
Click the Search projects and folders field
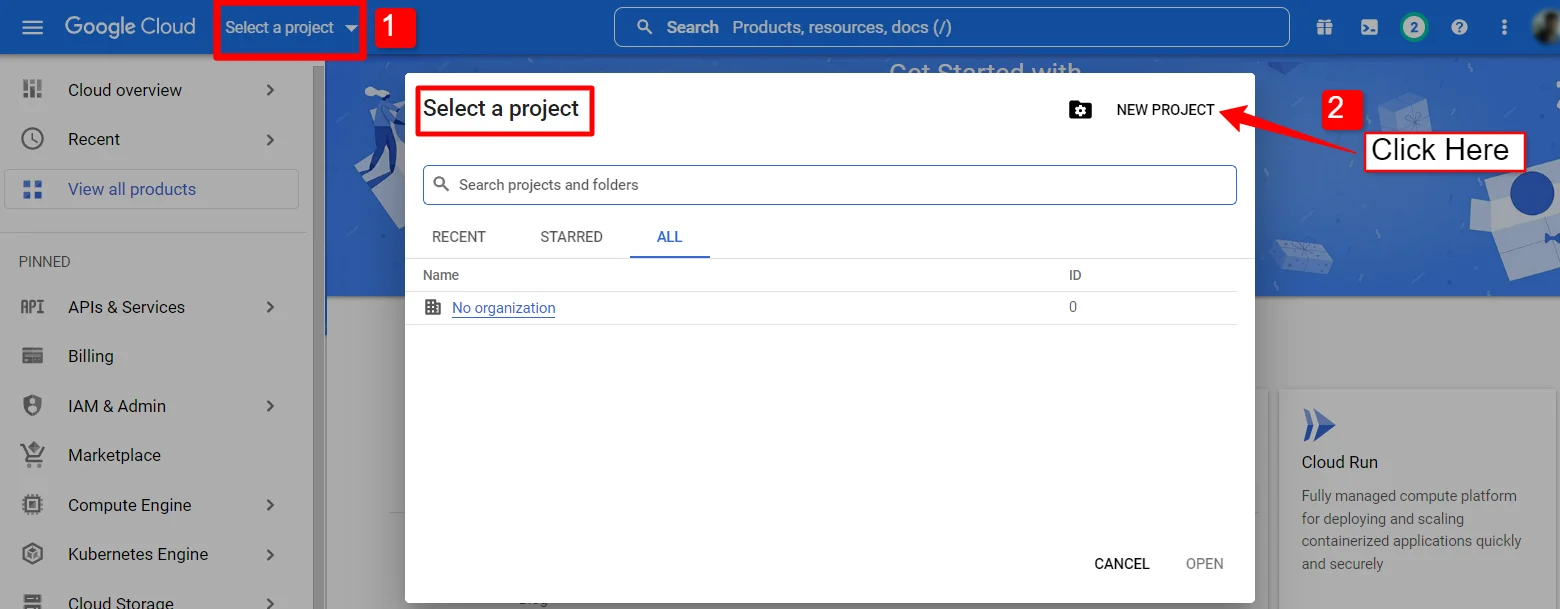click(830, 185)
